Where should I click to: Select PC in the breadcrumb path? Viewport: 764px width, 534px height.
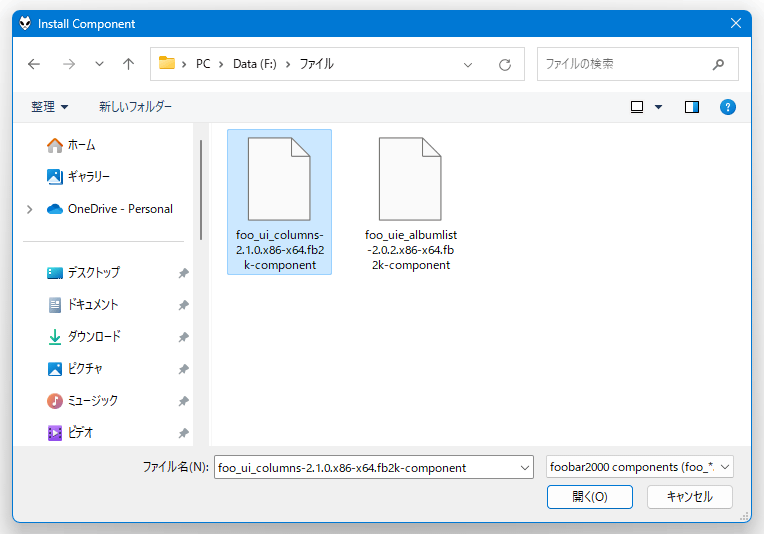(203, 64)
